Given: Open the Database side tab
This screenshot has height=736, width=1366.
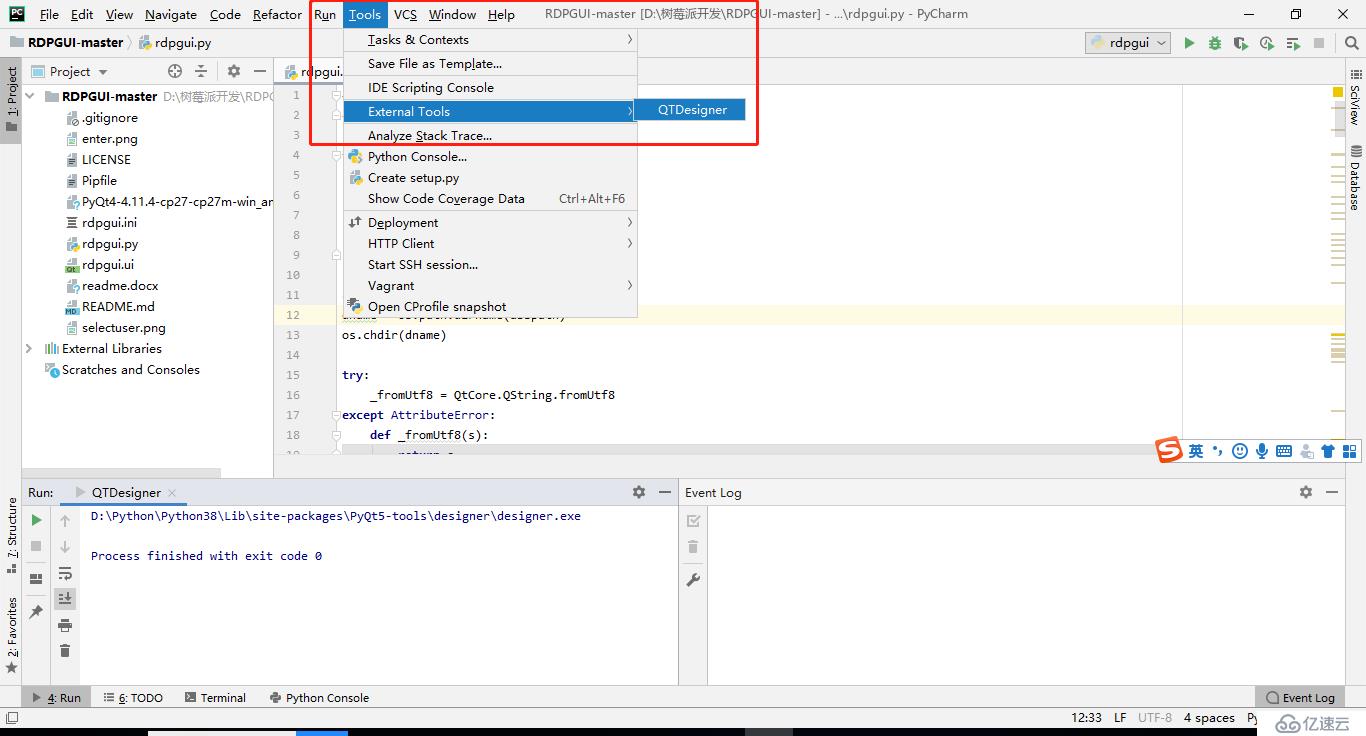Looking at the screenshot, I should pyautogui.click(x=1355, y=180).
